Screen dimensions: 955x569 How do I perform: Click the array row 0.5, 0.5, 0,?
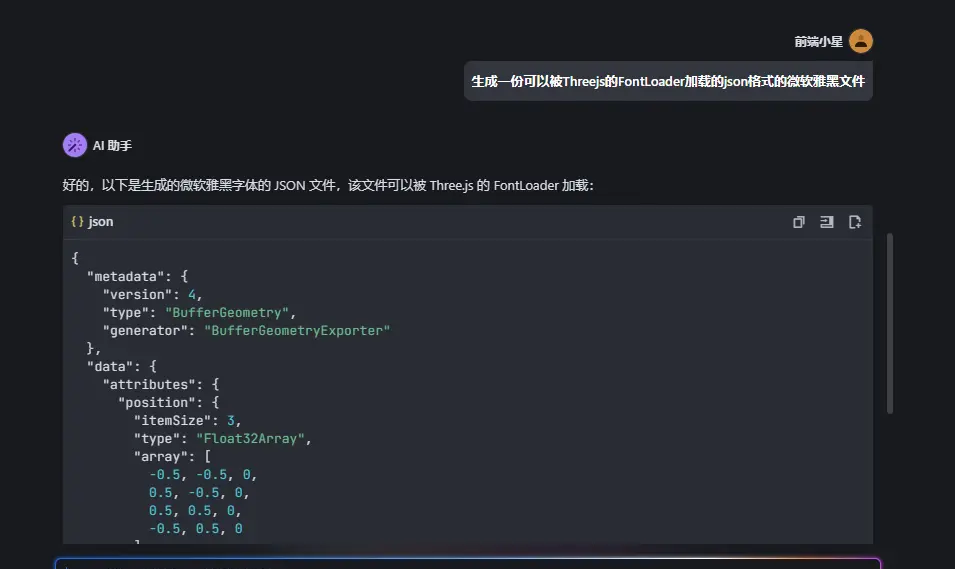point(196,511)
